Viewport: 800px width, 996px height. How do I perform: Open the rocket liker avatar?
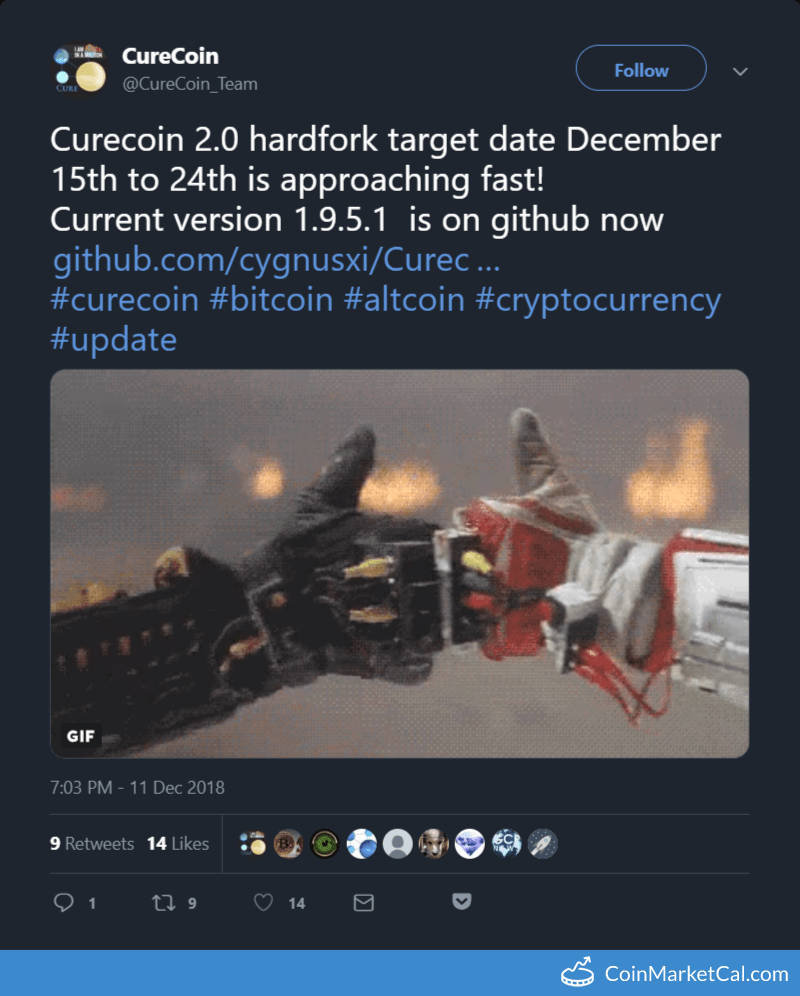pyautogui.click(x=542, y=844)
